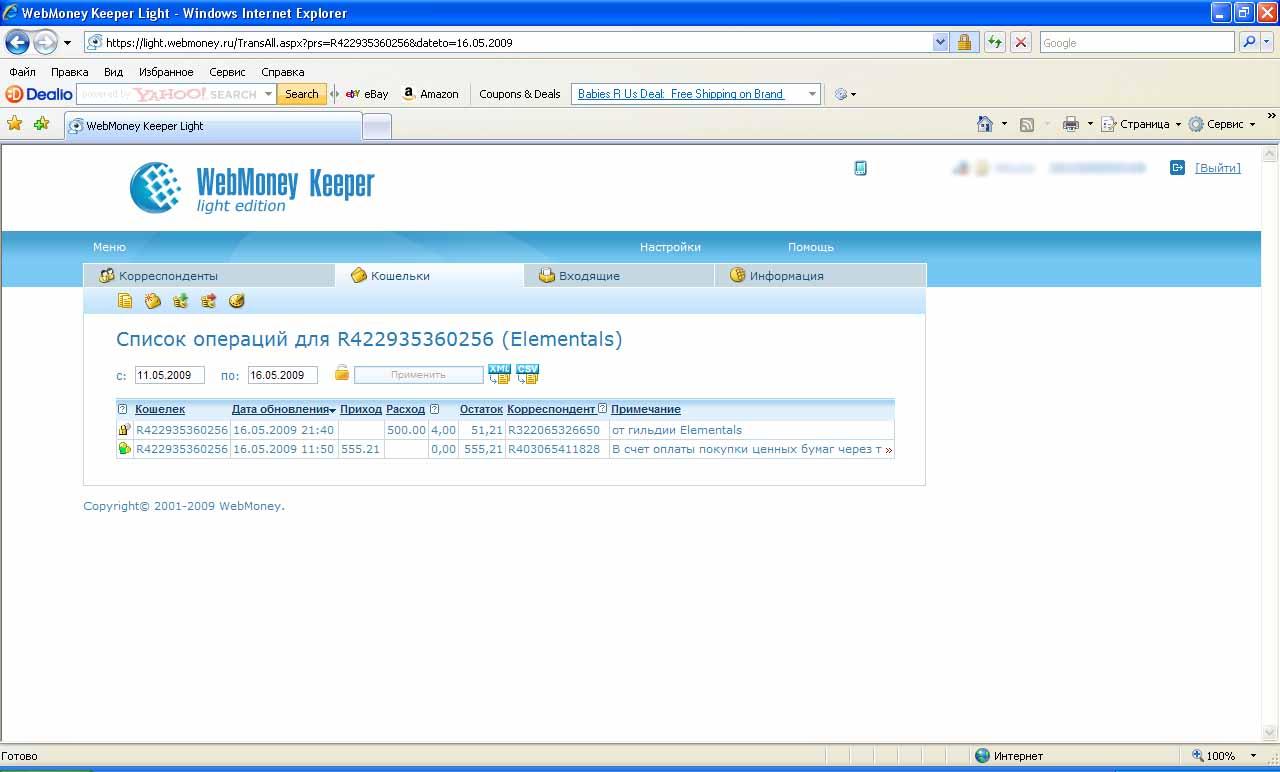Open the Правка menu
Image resolution: width=1280 pixels, height=772 pixels.
pyautogui.click(x=69, y=72)
